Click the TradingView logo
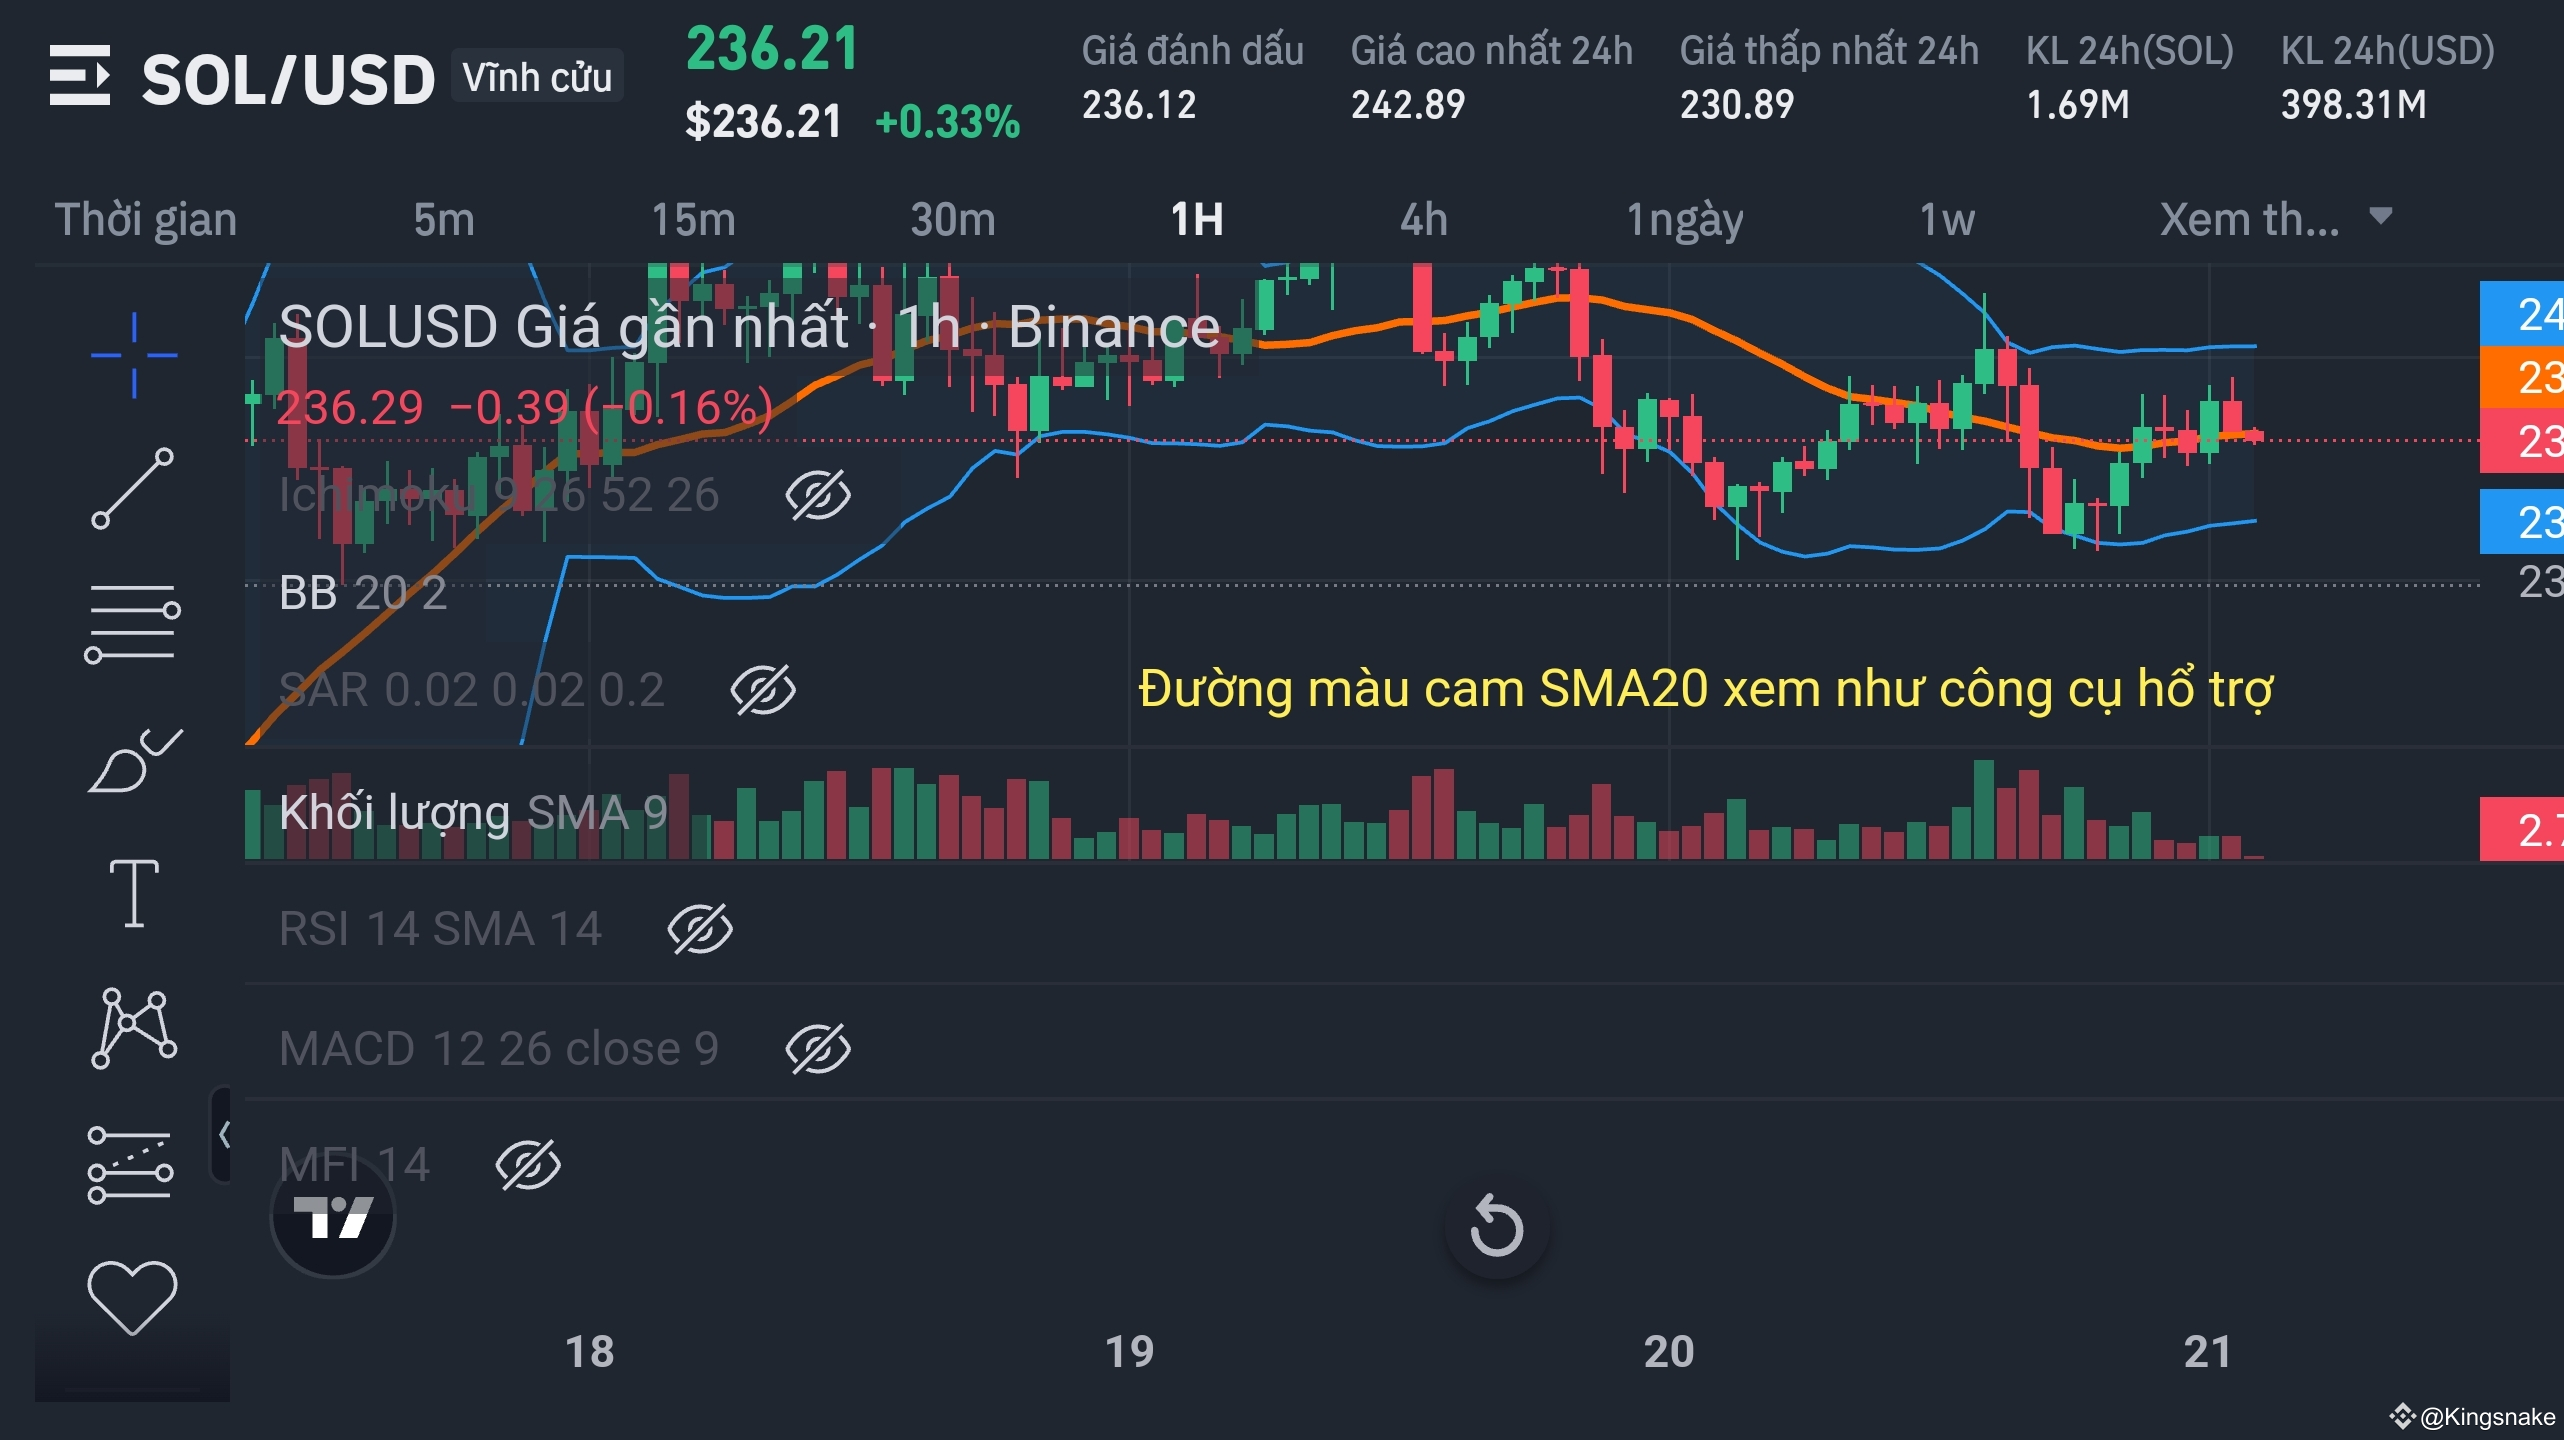Image resolution: width=2564 pixels, height=1440 pixels. [x=333, y=1217]
